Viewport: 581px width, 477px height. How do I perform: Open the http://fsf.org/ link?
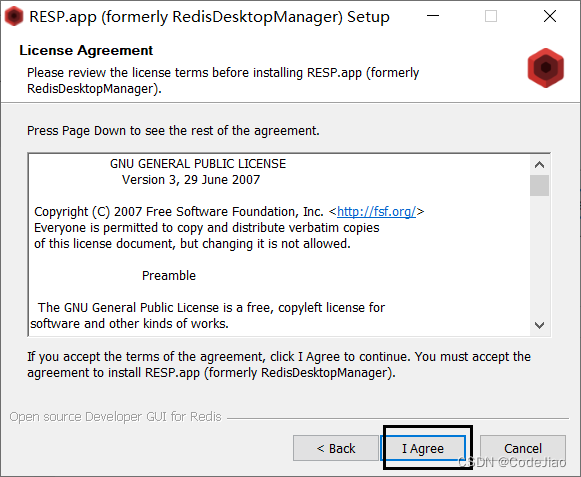(376, 212)
